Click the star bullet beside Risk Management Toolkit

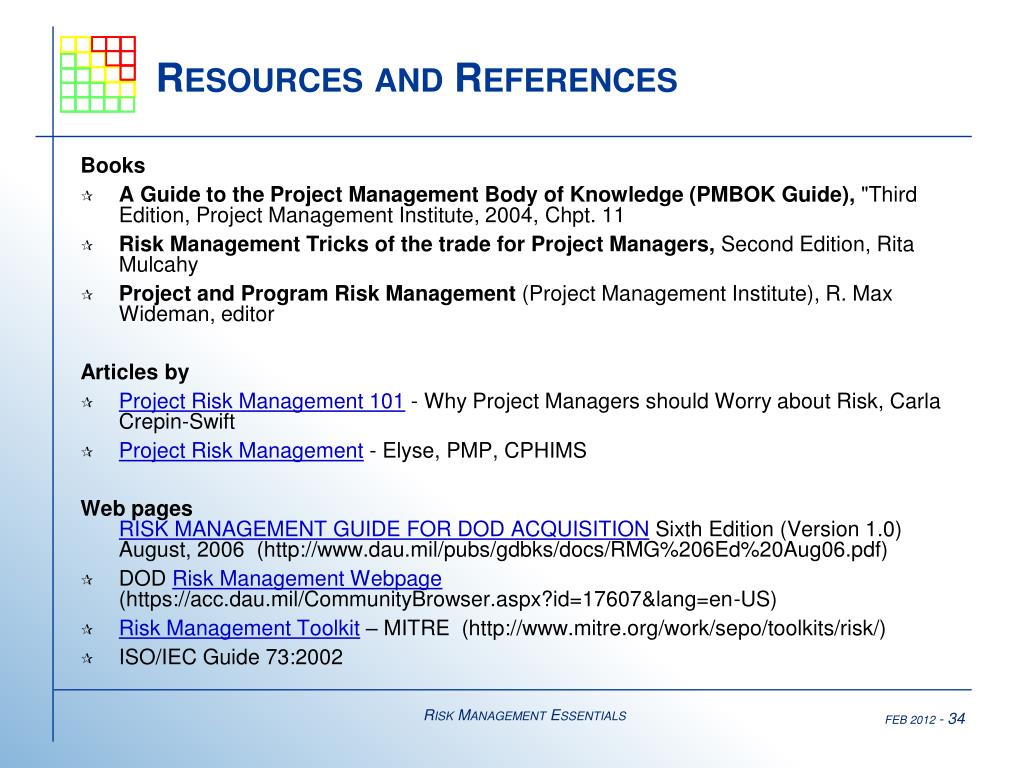click(x=87, y=630)
